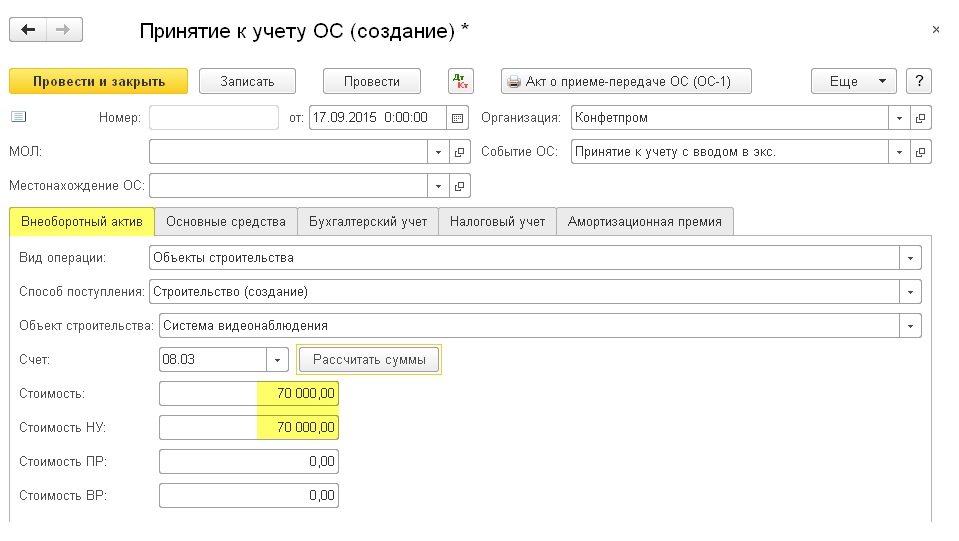
Task: Click the Вид операции field
Action: pos(524,258)
